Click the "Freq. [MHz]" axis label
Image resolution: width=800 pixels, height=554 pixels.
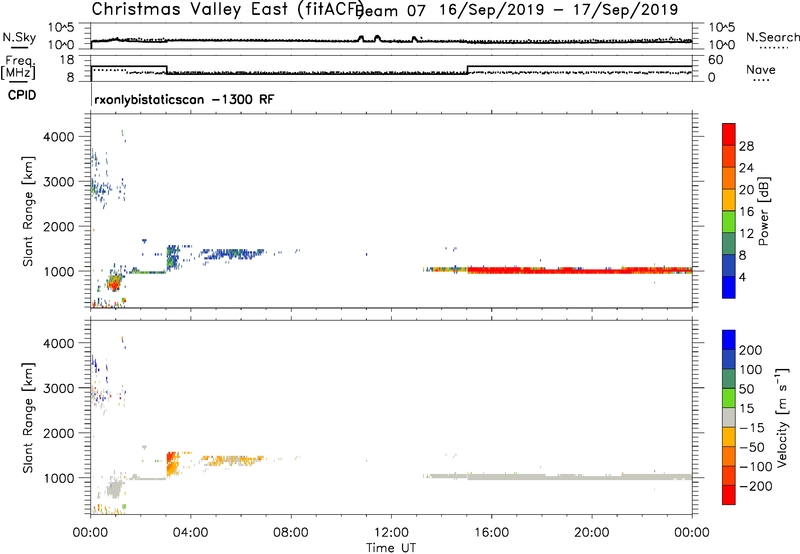[18, 68]
